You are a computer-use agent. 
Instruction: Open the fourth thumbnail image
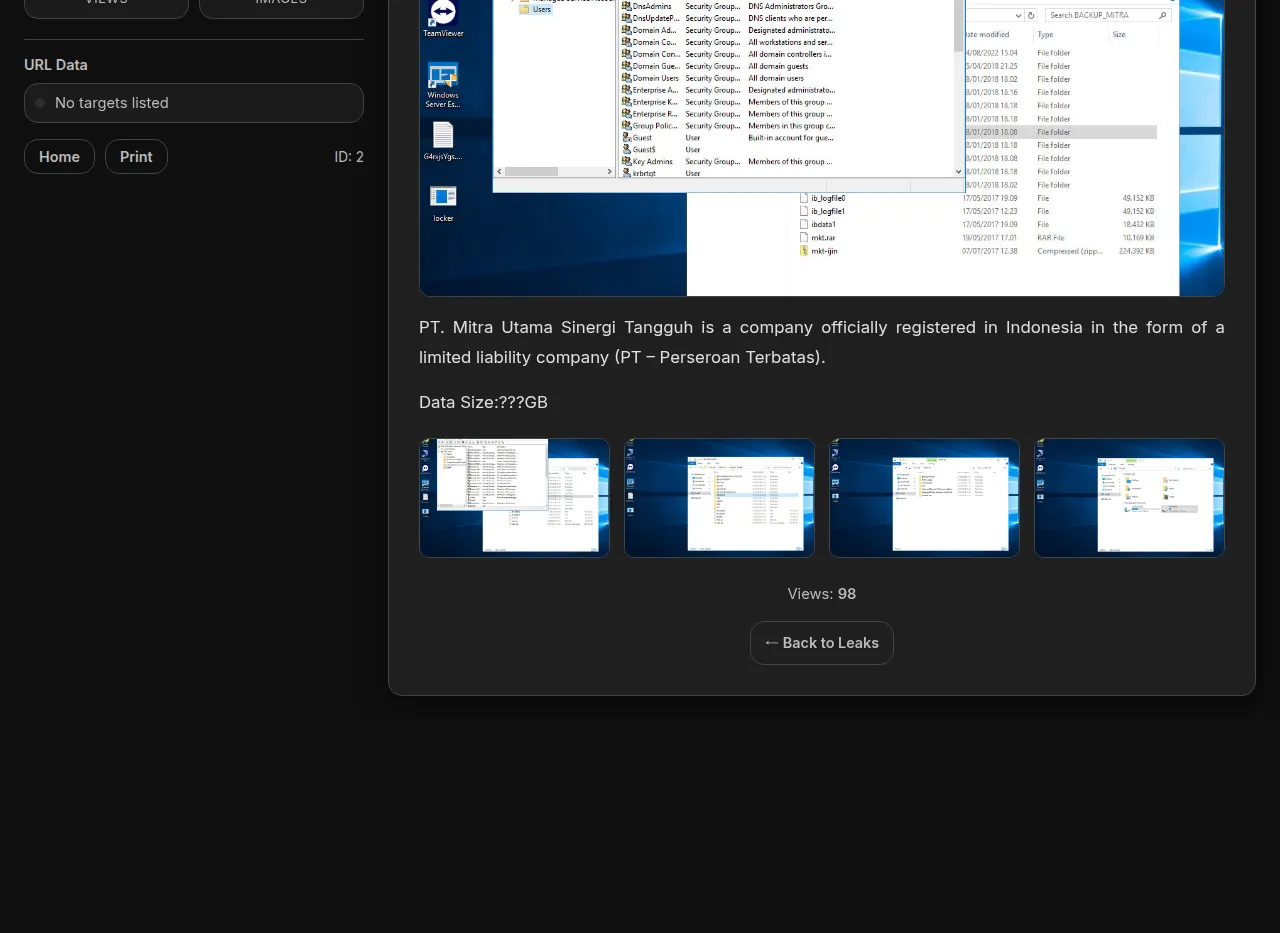coord(1129,498)
